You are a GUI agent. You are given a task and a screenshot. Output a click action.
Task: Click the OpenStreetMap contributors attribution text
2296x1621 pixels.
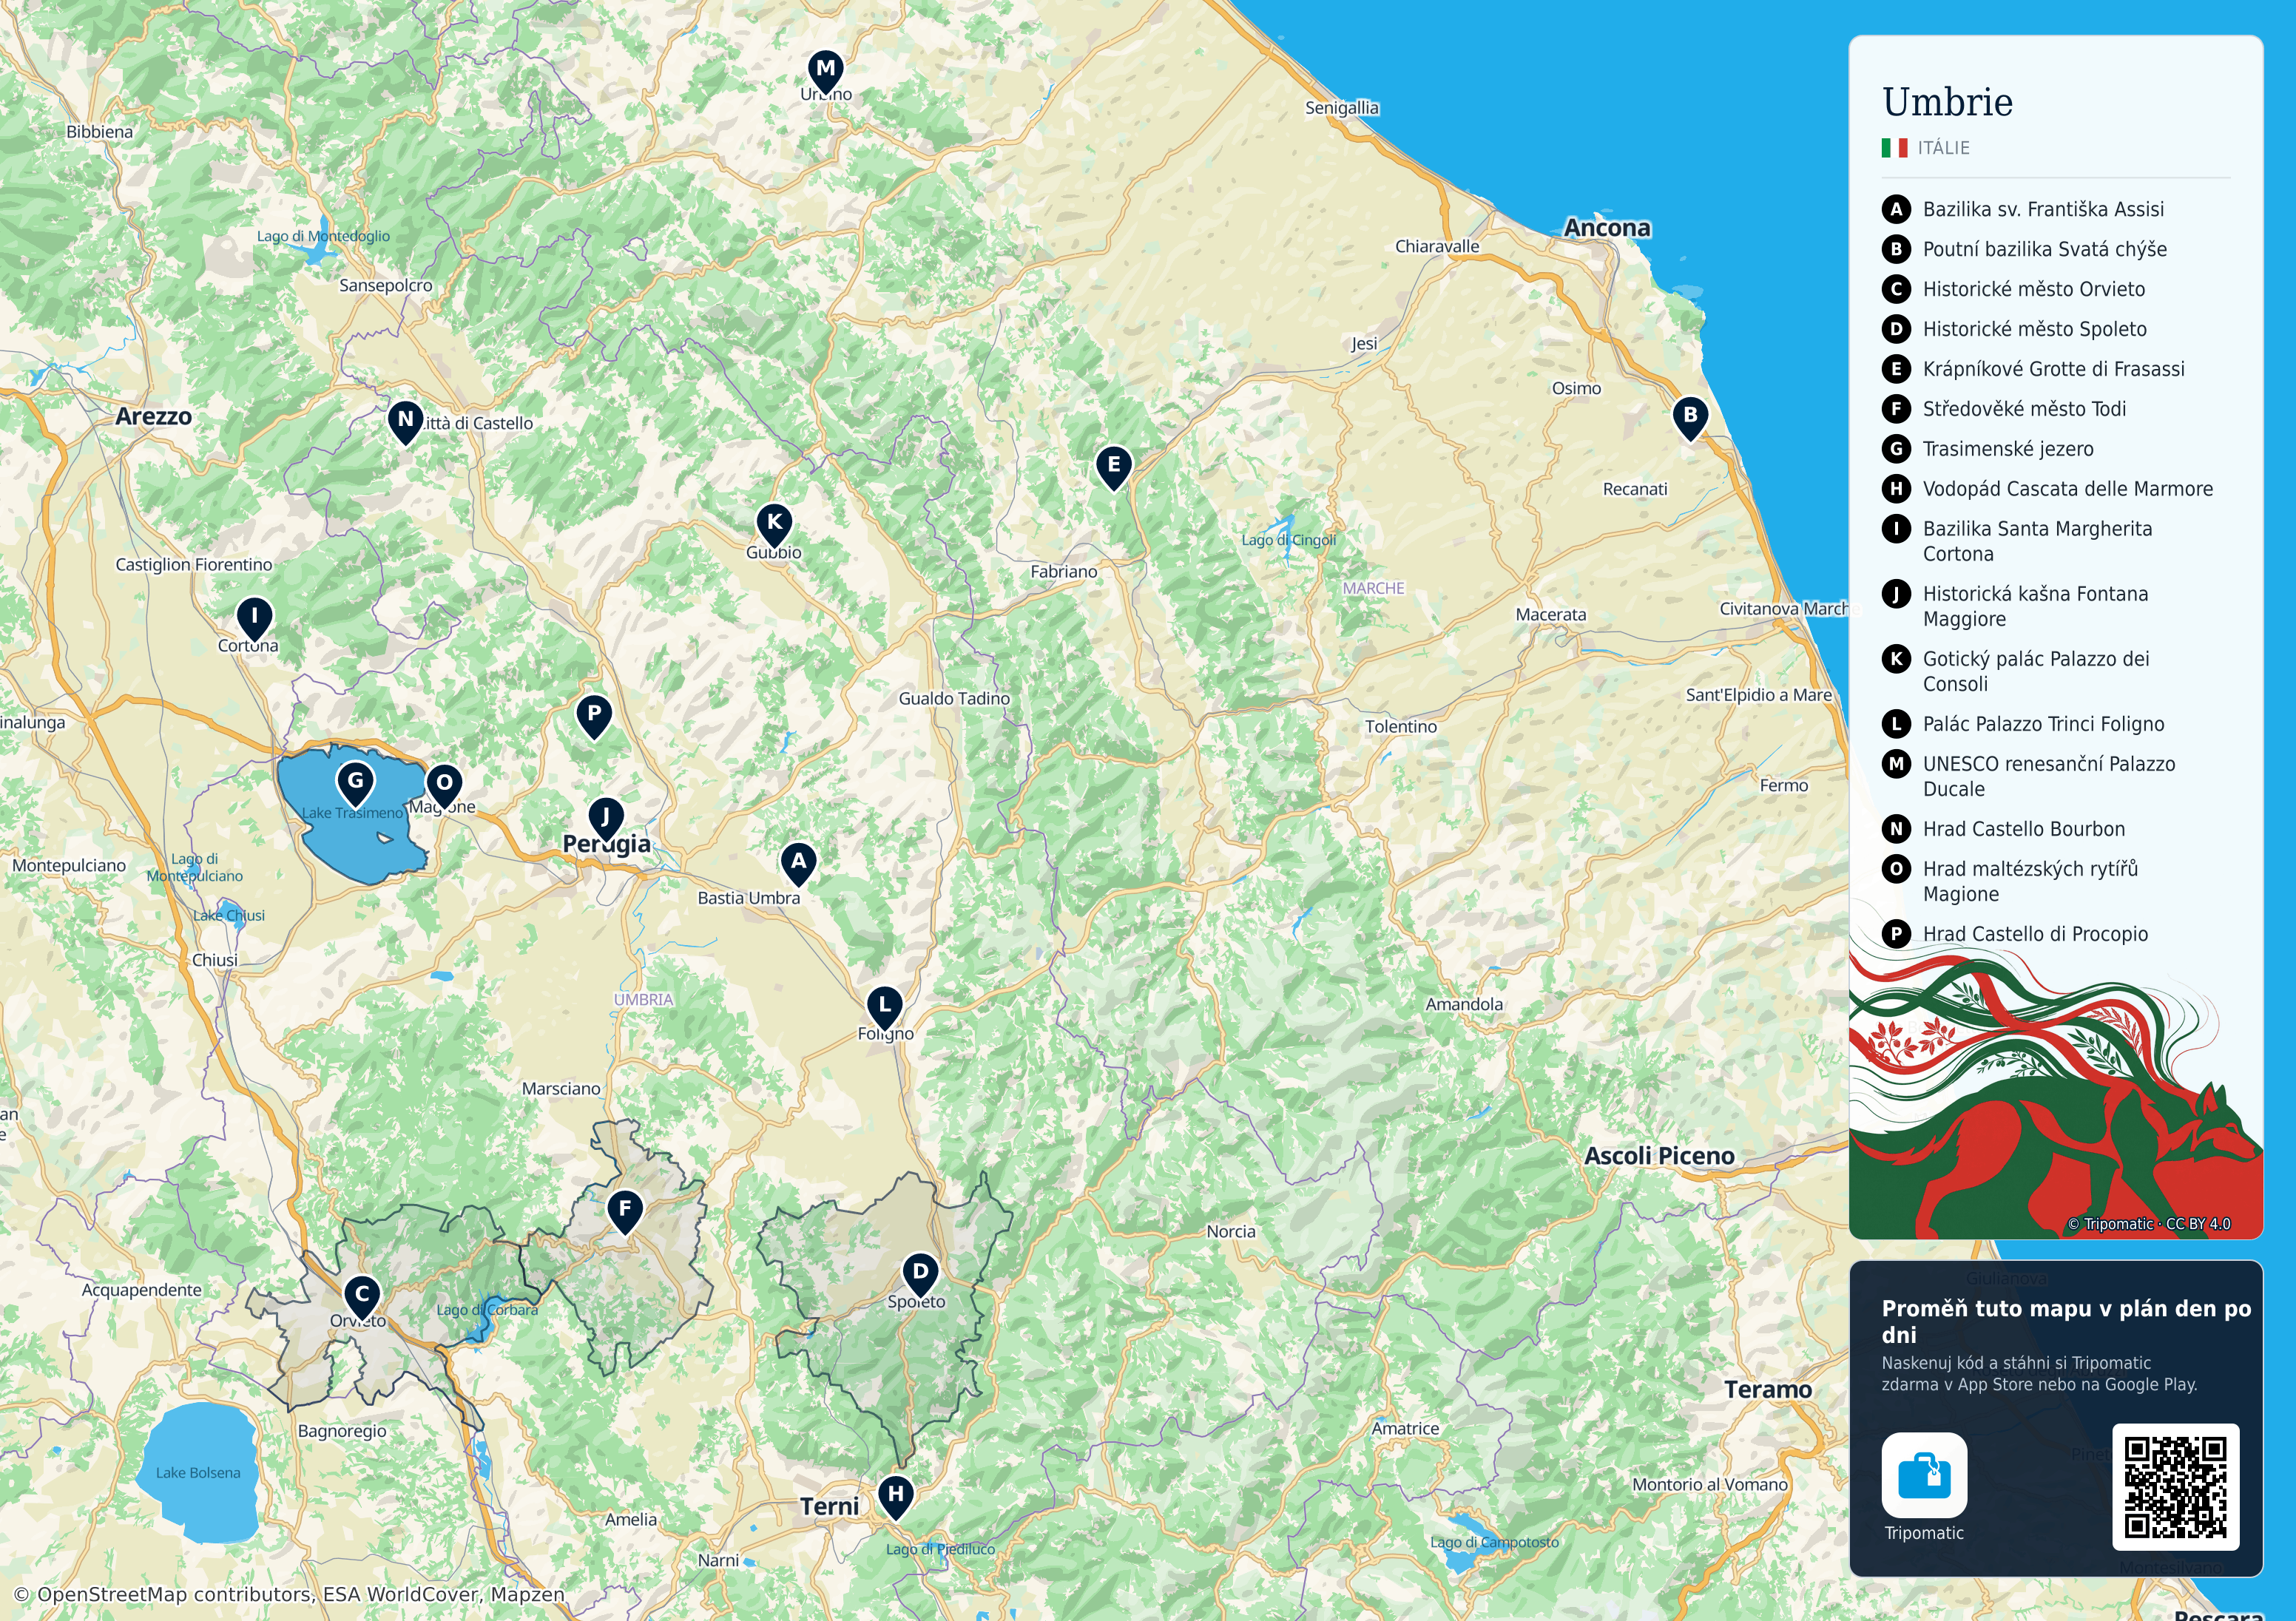[290, 1594]
